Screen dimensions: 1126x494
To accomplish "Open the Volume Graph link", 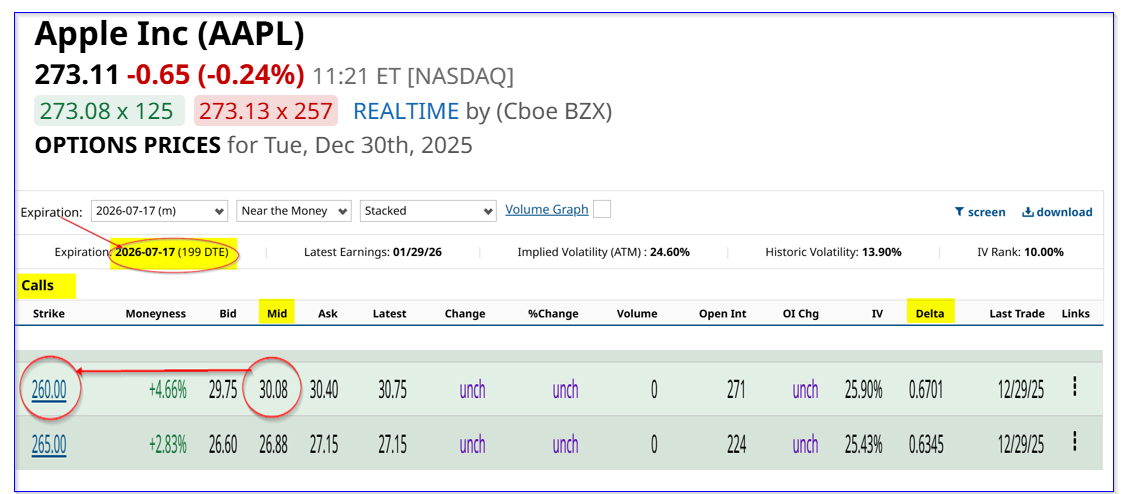I will pos(546,210).
